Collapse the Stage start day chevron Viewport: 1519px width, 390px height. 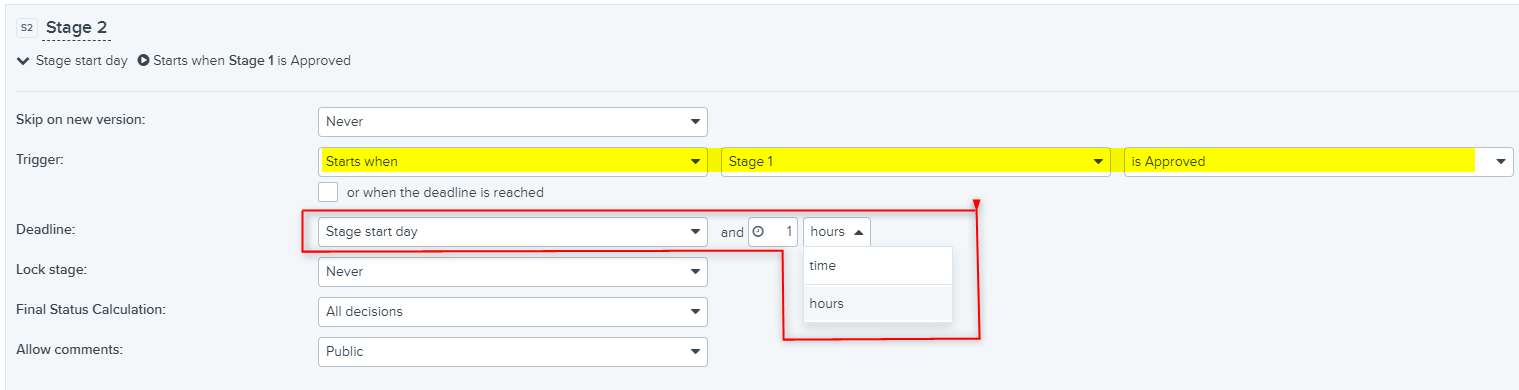click(x=23, y=61)
